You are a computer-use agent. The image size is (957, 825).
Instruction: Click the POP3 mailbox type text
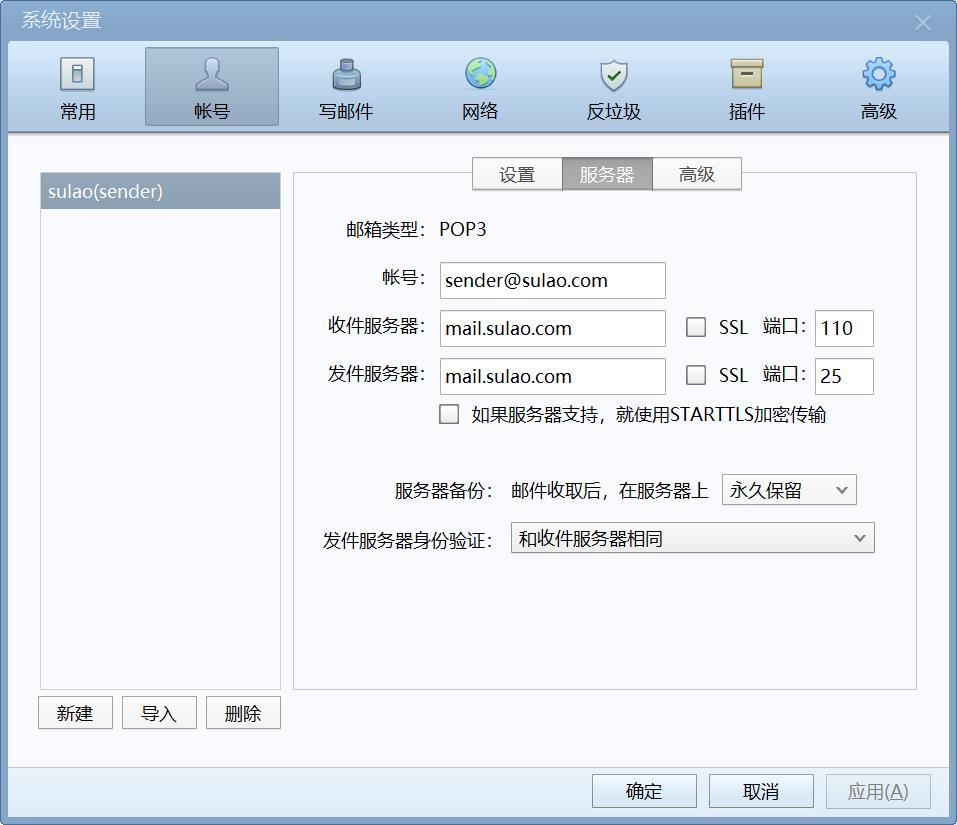(463, 229)
